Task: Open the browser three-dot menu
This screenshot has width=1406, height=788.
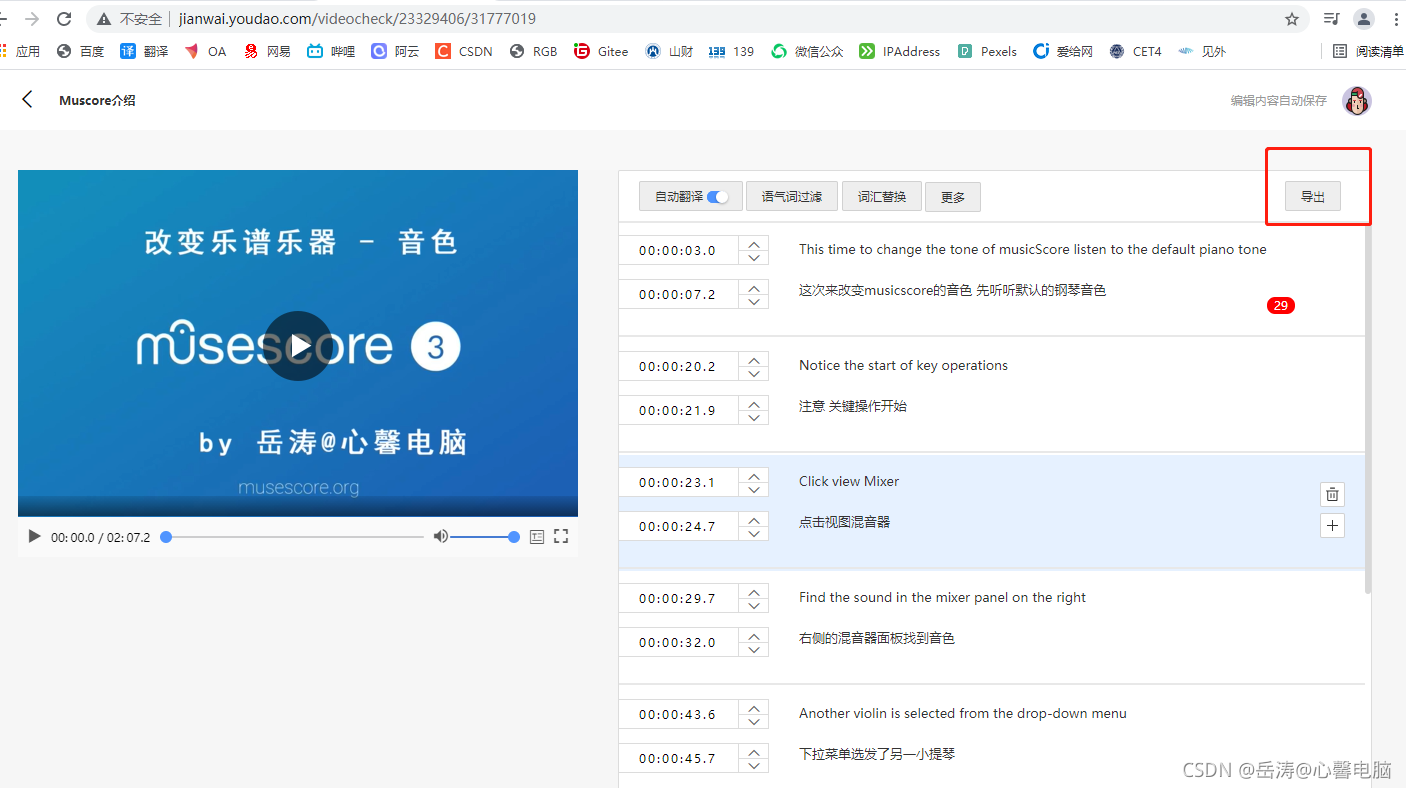Action: coord(1396,19)
